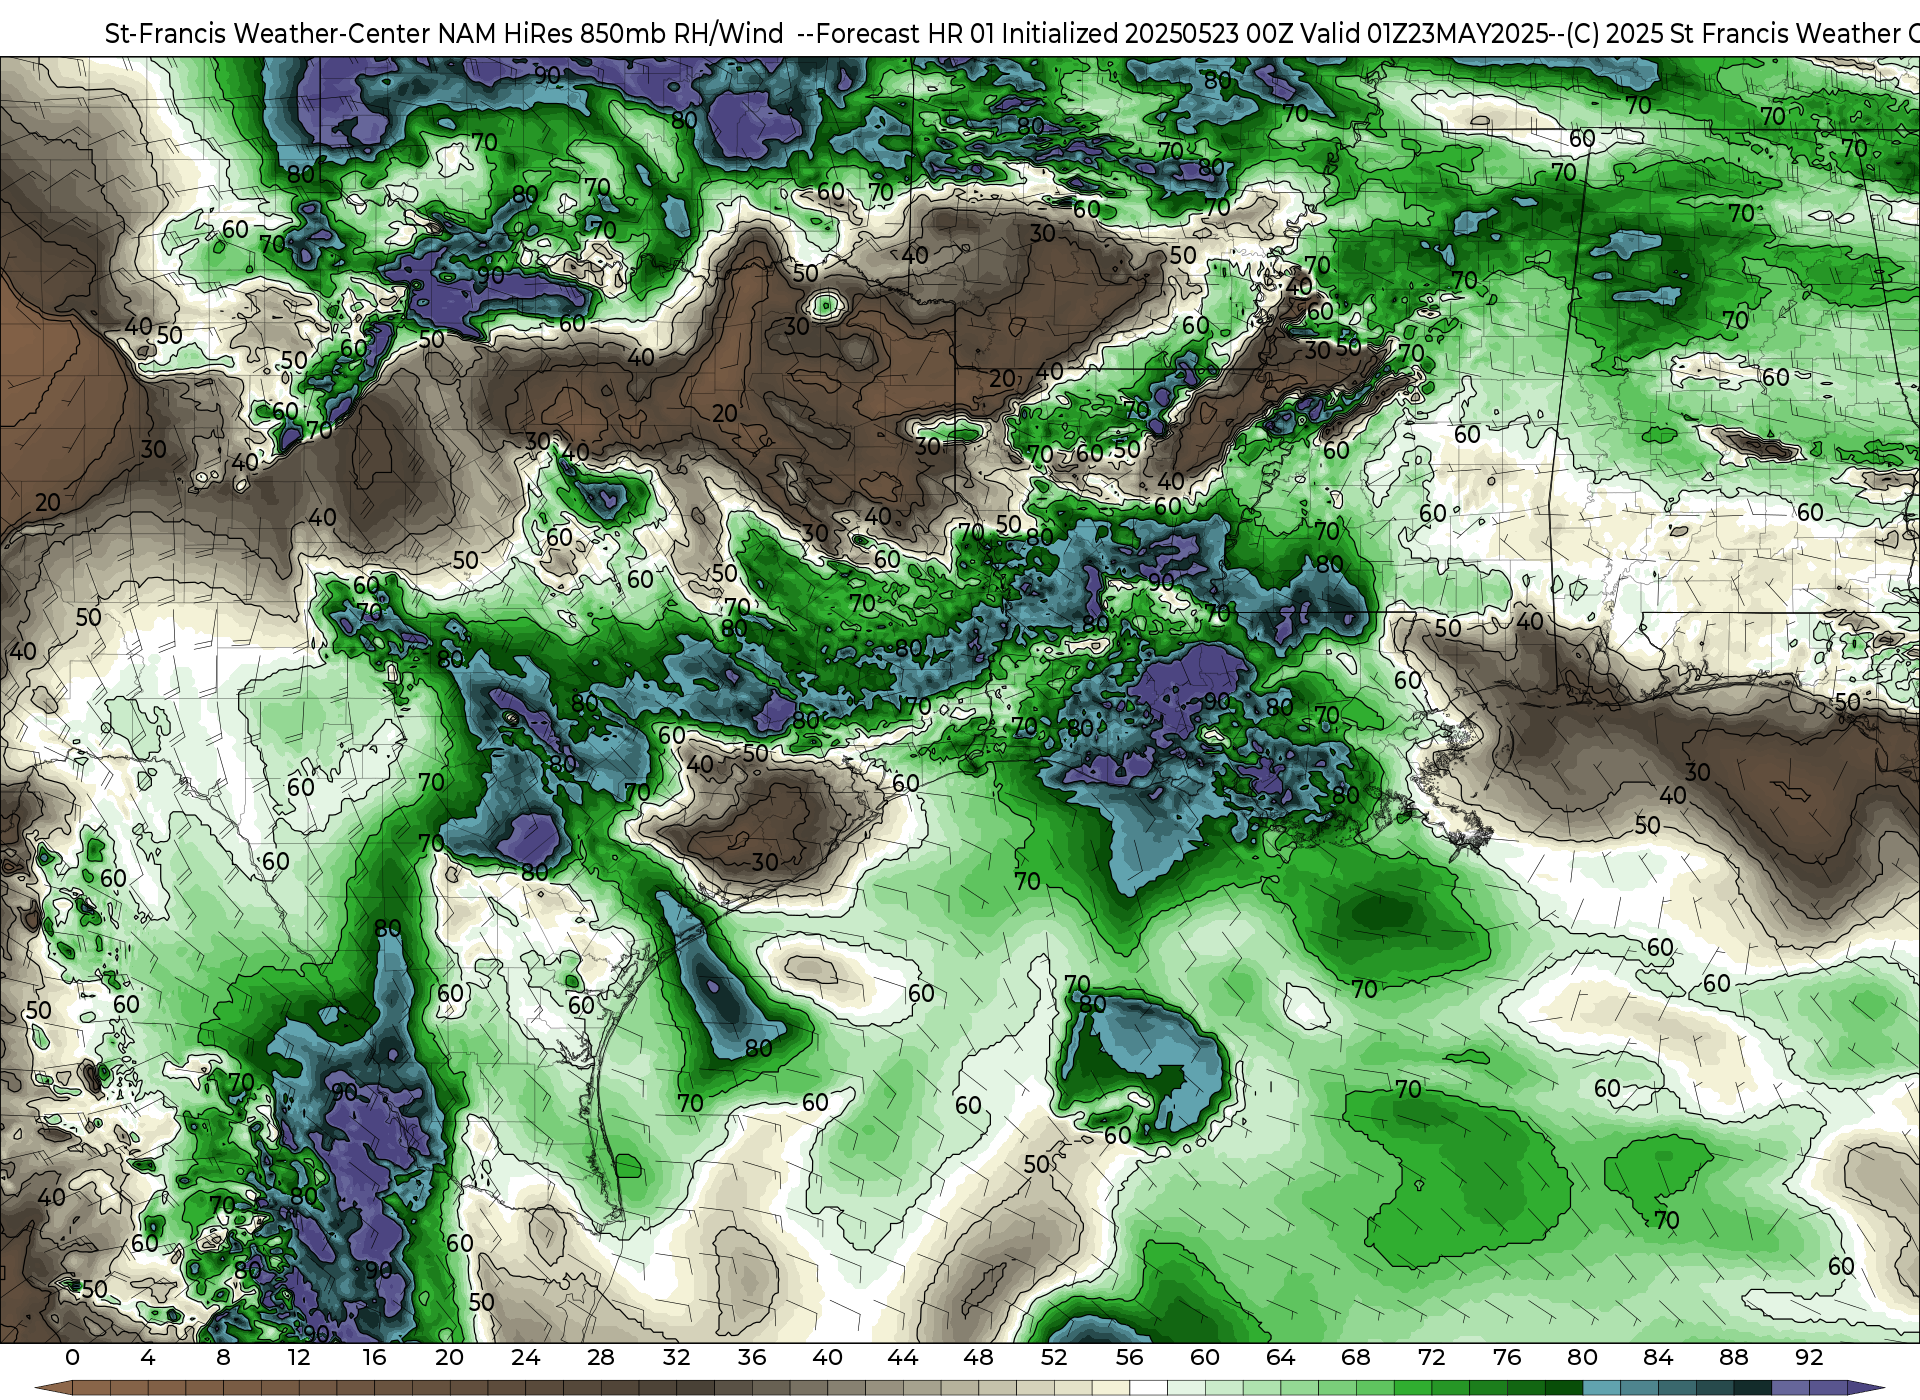Click the colorbar scale label 48
Screen dimensions: 1920x1400
[x=978, y=1357]
